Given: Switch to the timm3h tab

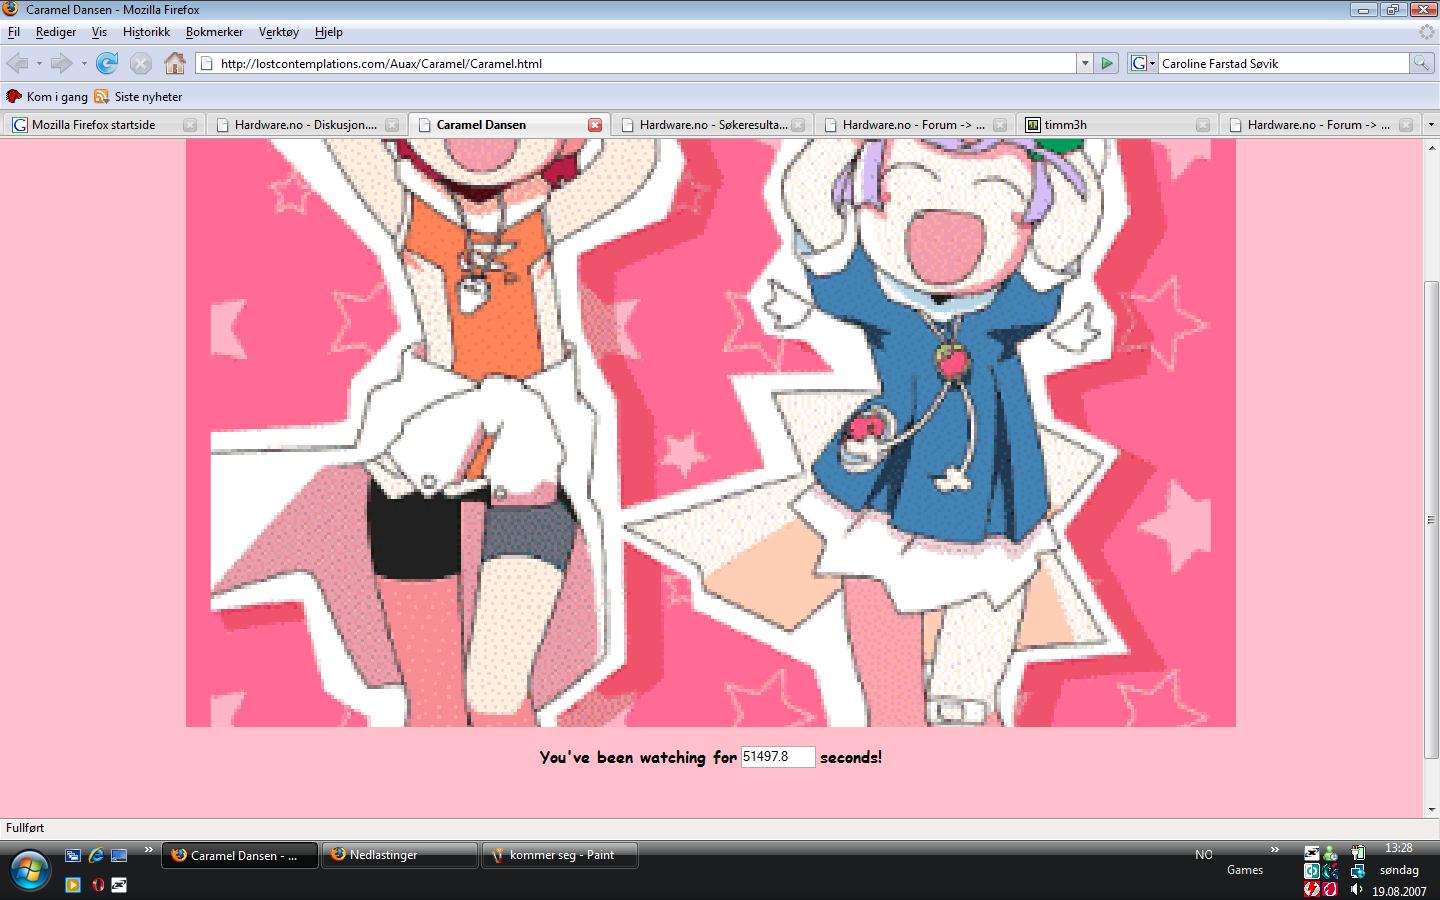Looking at the screenshot, I should point(1115,125).
